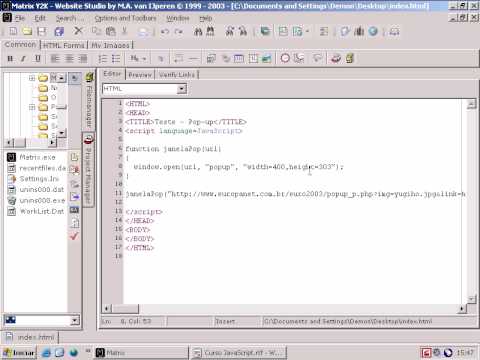The width and height of the screenshot is (480, 360).
Task: Switch to the My Images tab
Action: point(110,45)
